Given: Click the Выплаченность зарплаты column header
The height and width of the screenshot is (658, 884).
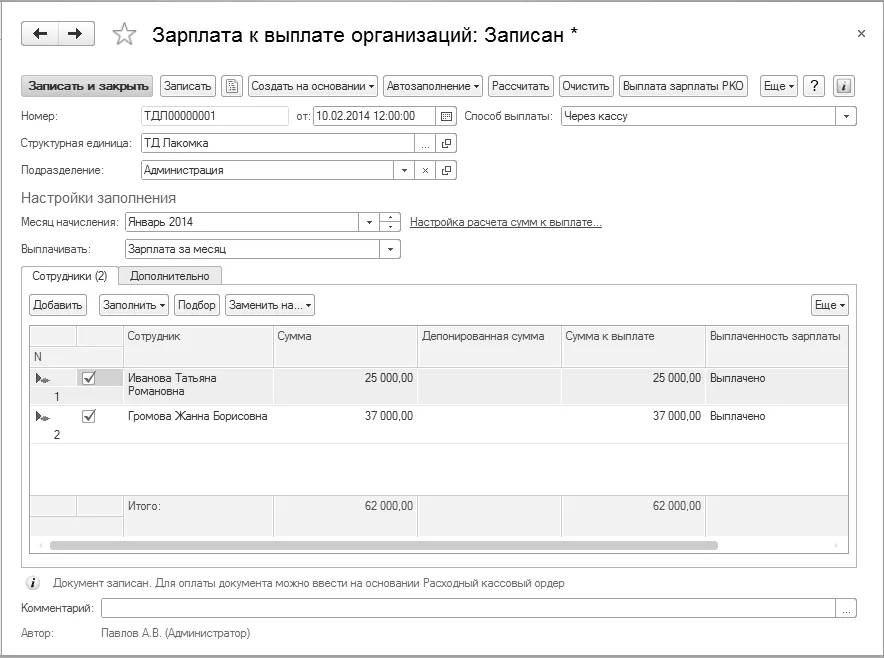Looking at the screenshot, I should coord(776,346).
